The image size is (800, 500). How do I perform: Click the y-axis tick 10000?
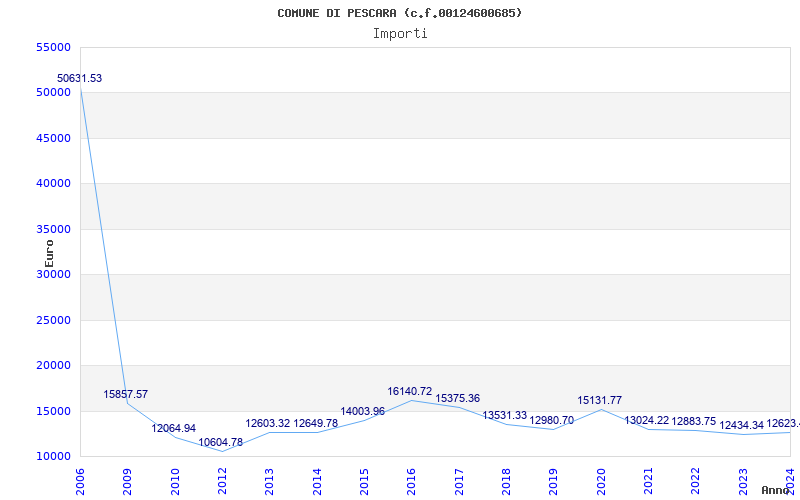pyautogui.click(x=54, y=456)
